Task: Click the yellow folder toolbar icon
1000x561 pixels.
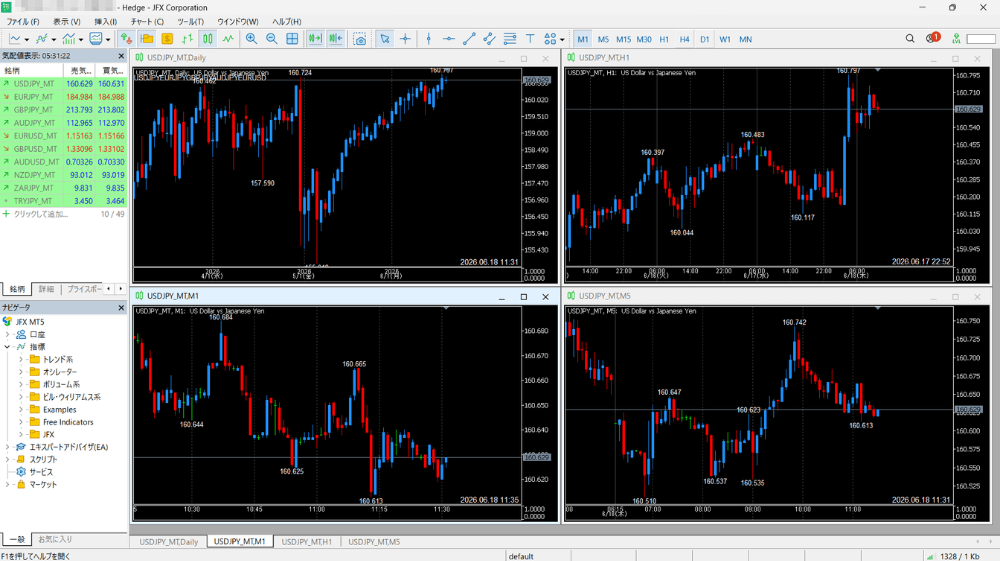Action: [147, 39]
